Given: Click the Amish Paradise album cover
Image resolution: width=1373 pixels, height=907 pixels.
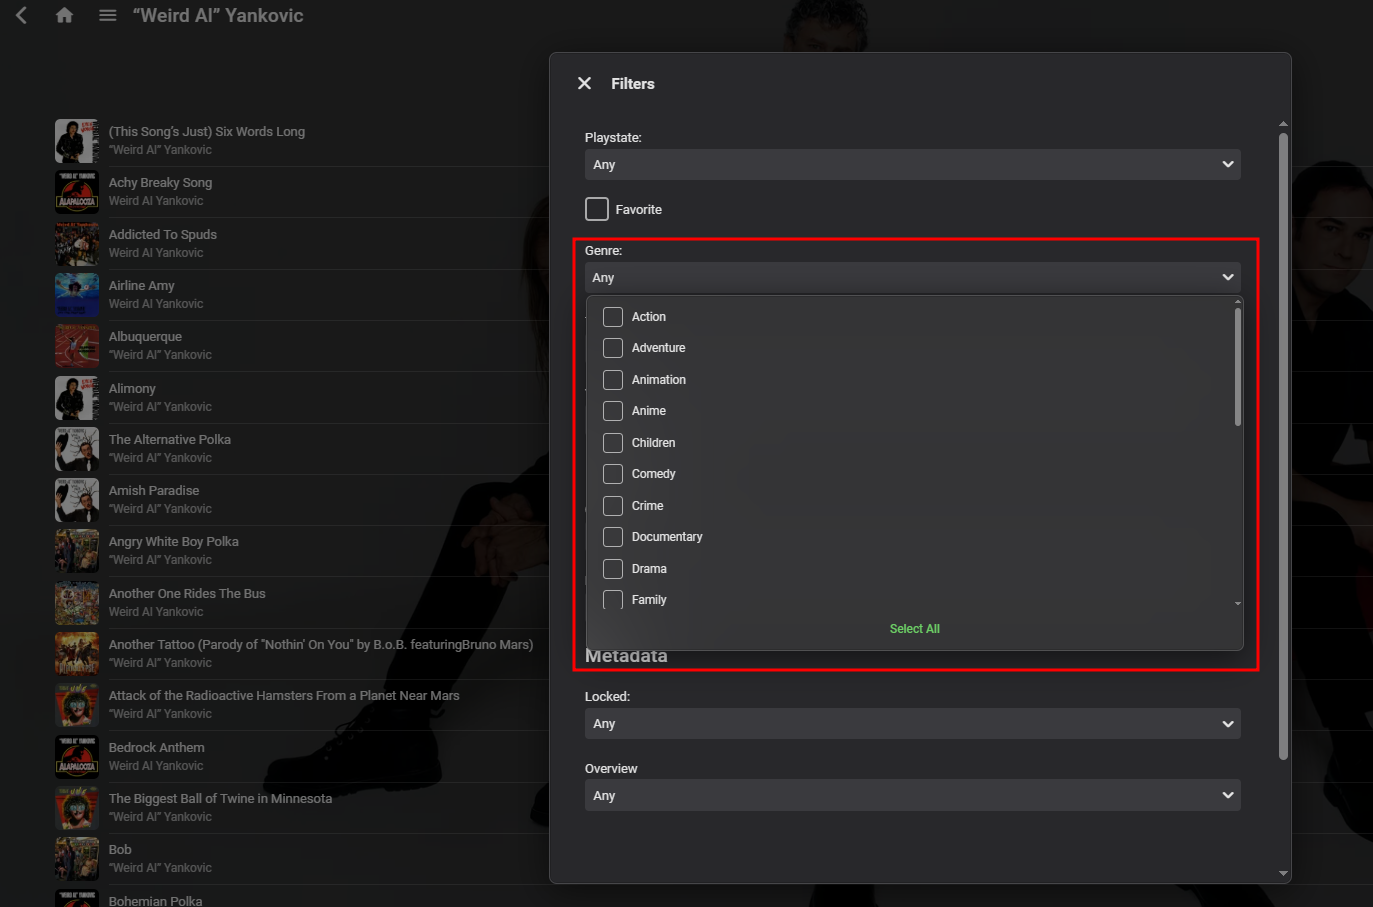Looking at the screenshot, I should point(77,500).
